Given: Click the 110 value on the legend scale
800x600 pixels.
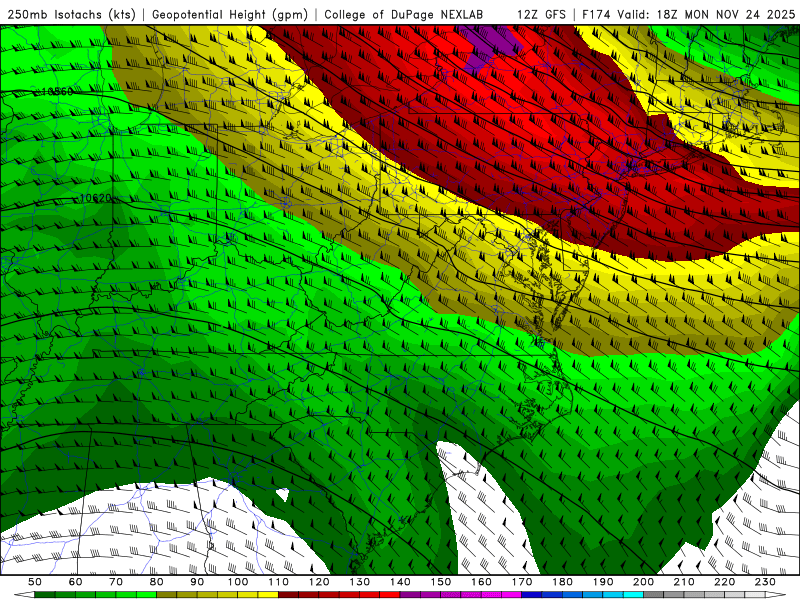Looking at the screenshot, I should coord(279,582).
